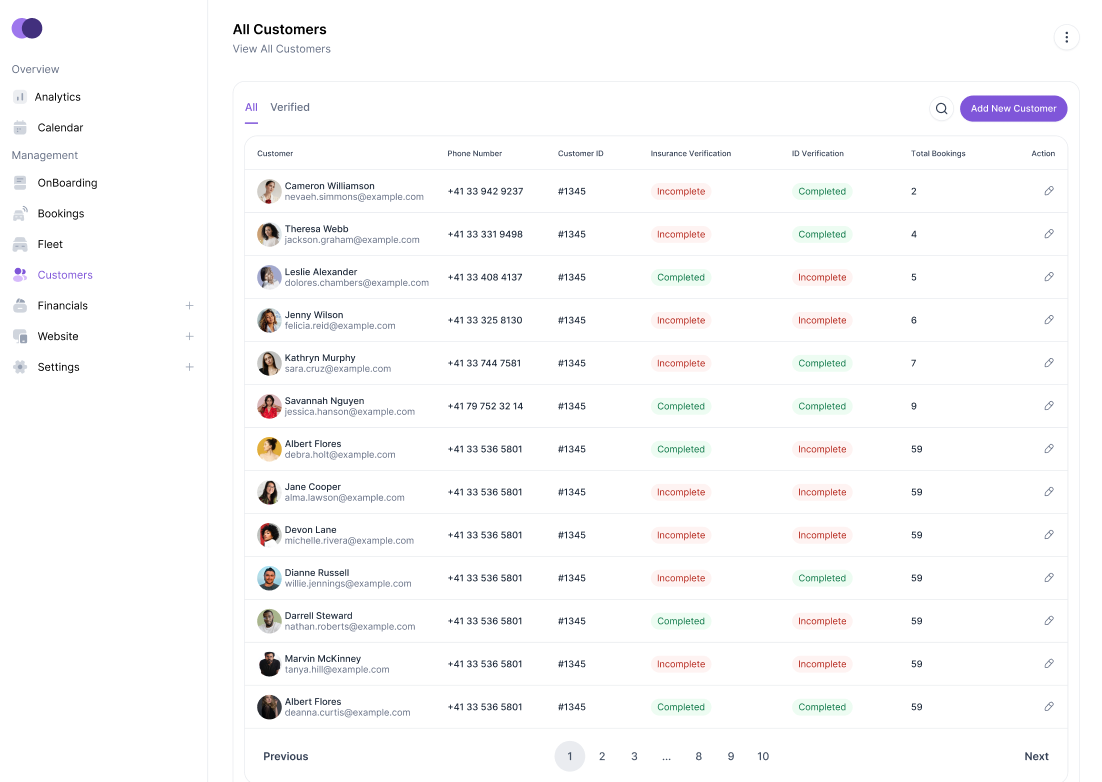Expand the Website submenu plus

pos(189,337)
